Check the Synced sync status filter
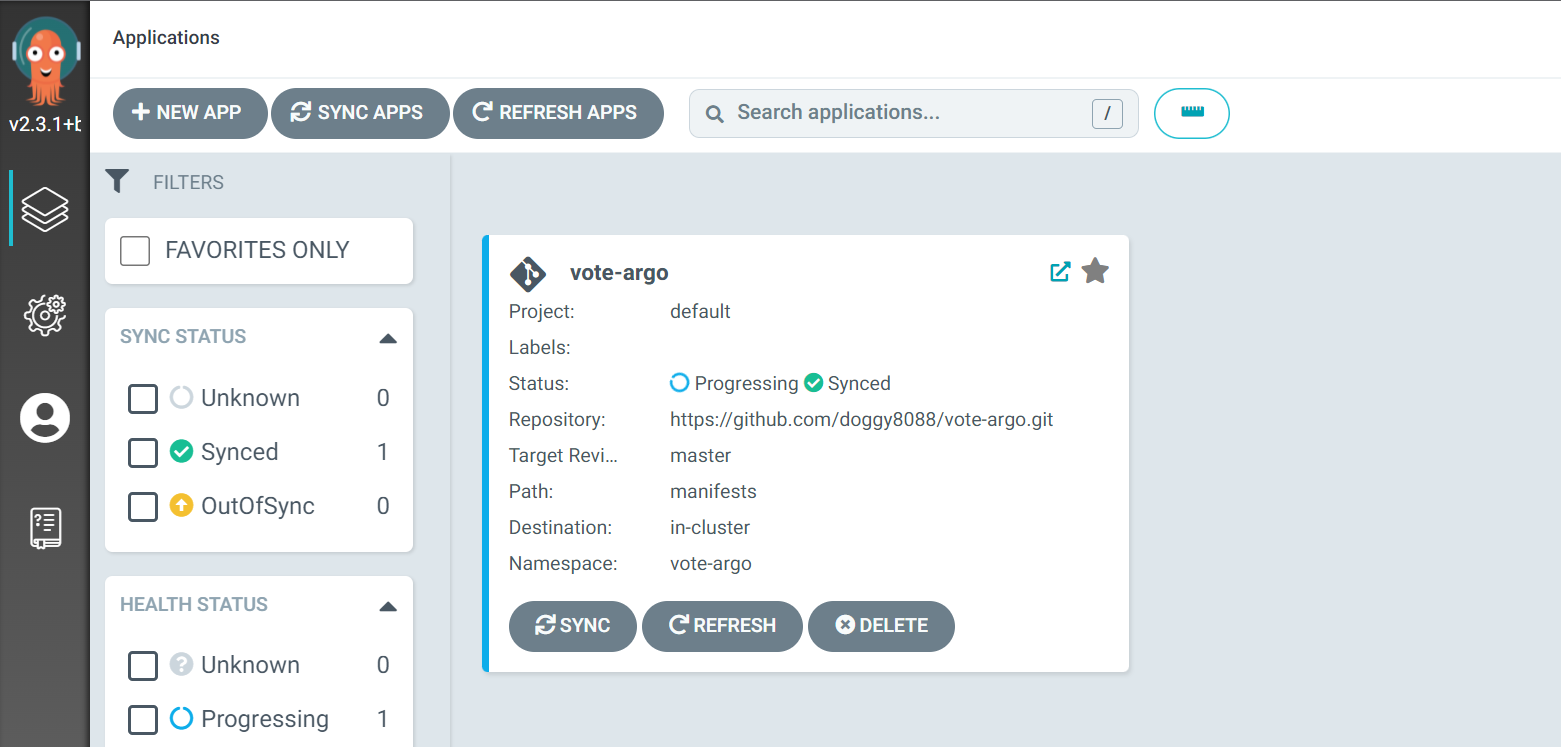 [x=143, y=453]
